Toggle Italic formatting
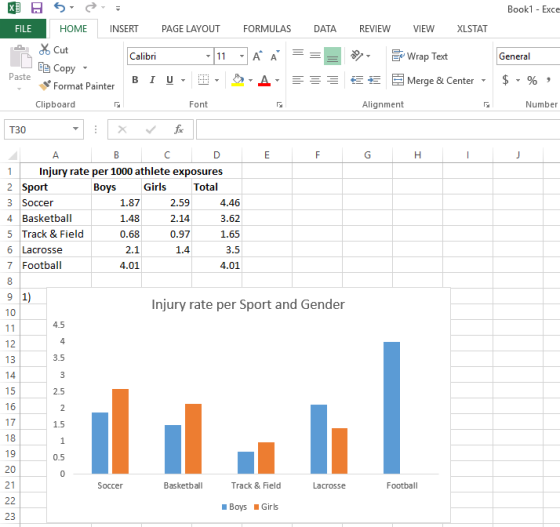The image size is (560, 527). pyautogui.click(x=152, y=80)
